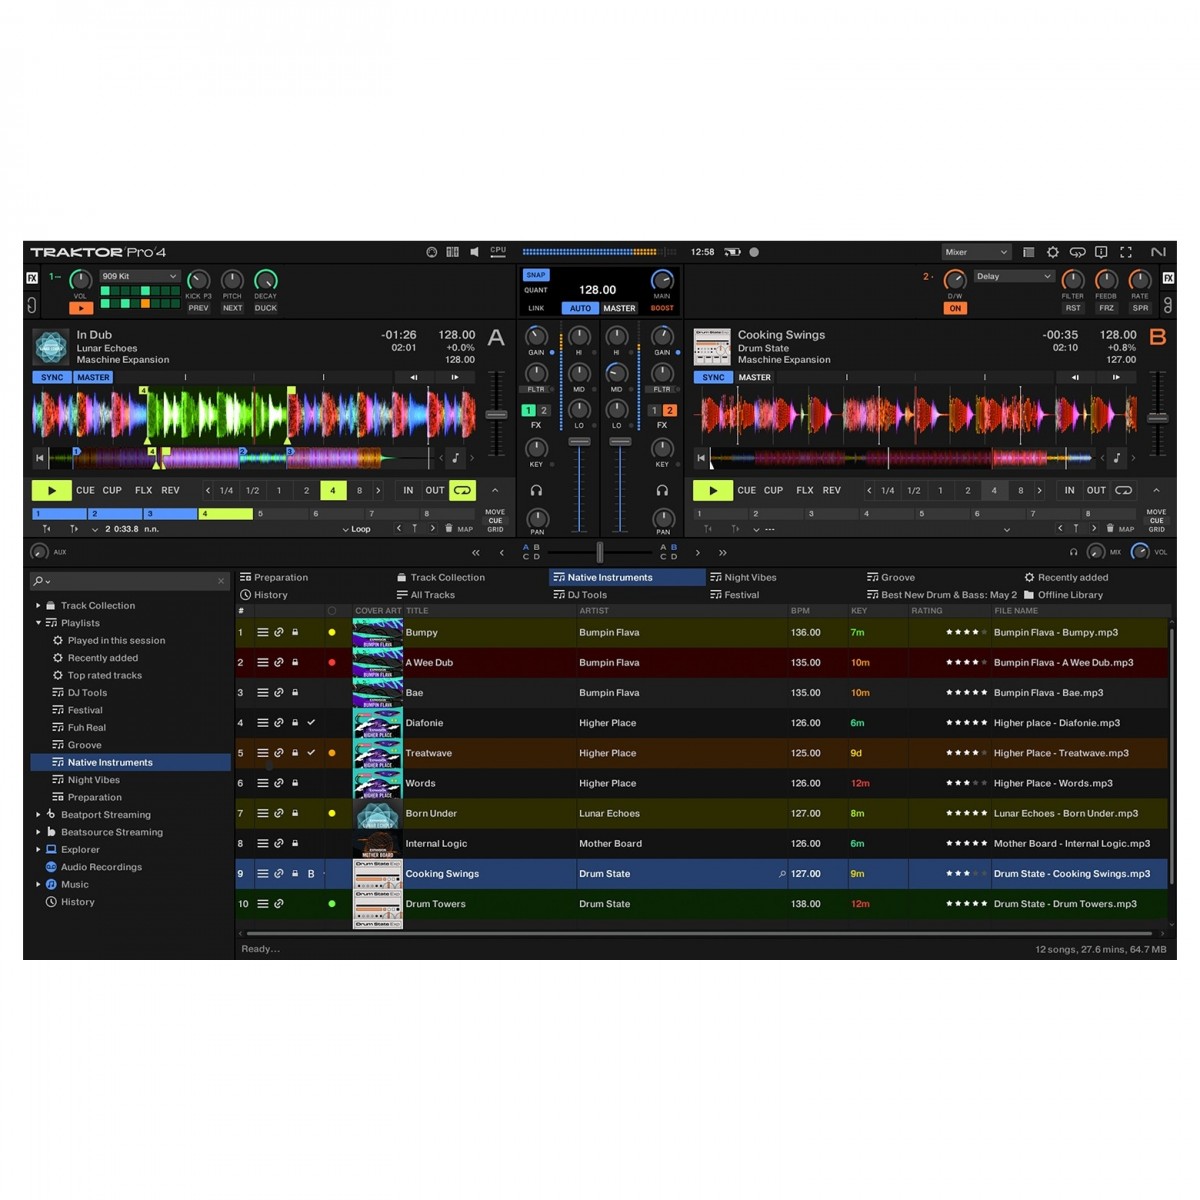Select the metronome tempo icon in the header
Viewport: 1200px width, 1200px height.
click(433, 251)
